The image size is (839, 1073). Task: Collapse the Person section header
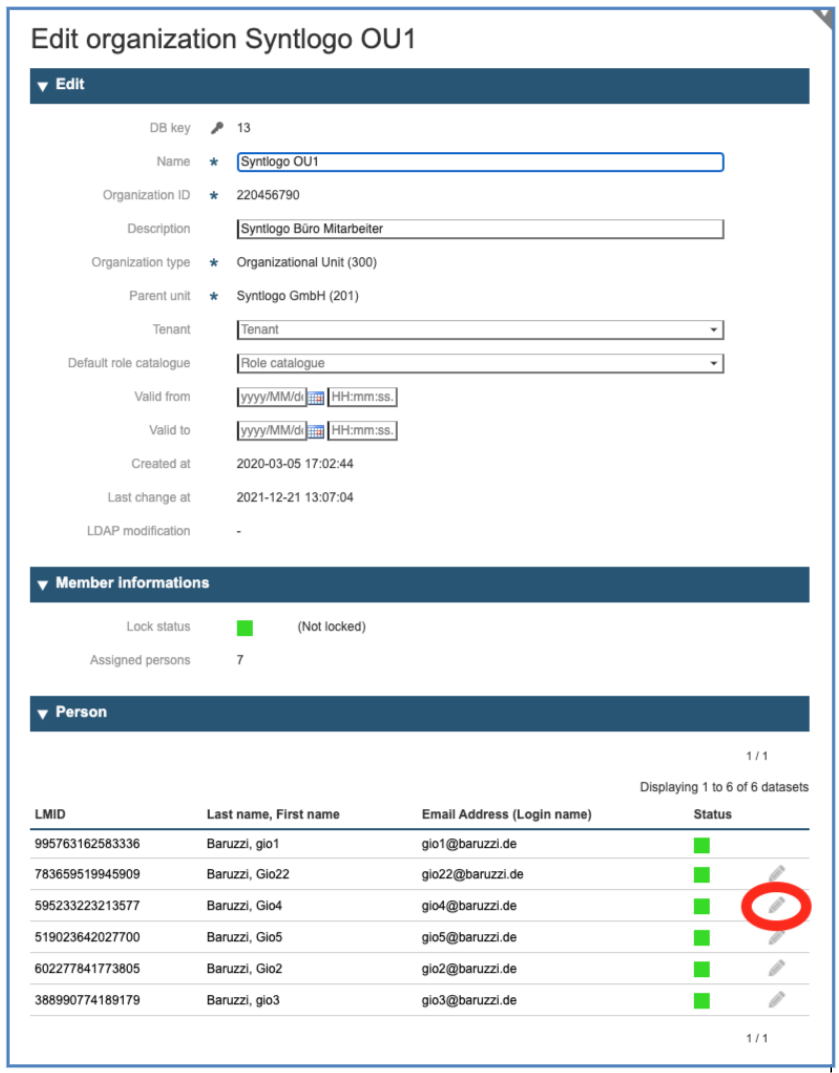click(x=42, y=714)
